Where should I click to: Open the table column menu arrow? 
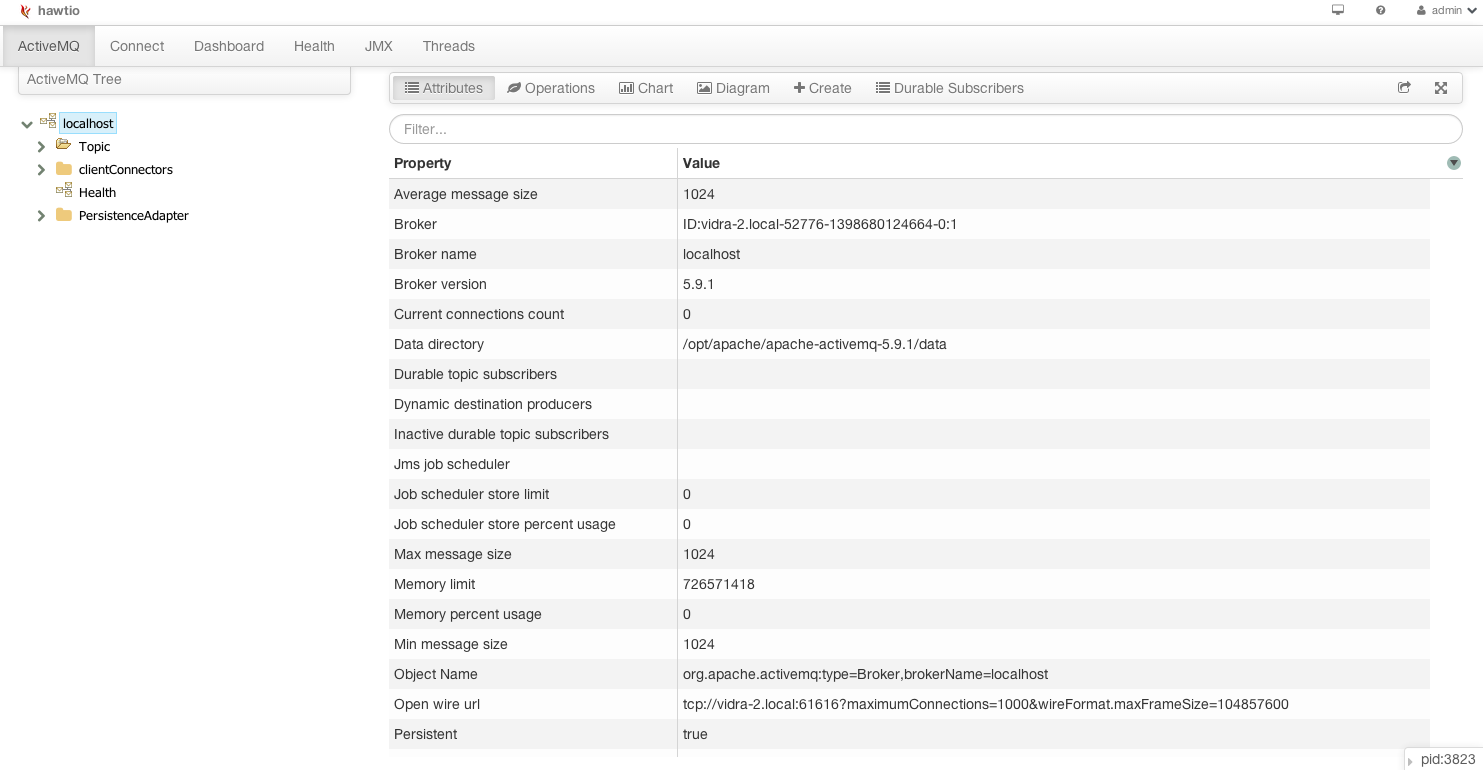click(1453, 163)
